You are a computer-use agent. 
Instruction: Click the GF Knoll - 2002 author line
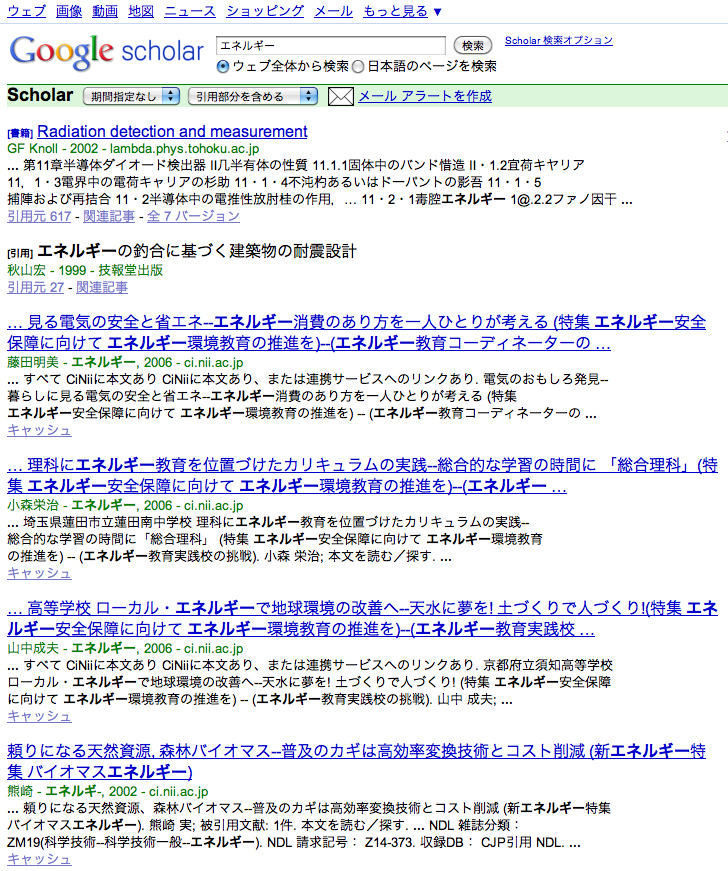point(133,149)
